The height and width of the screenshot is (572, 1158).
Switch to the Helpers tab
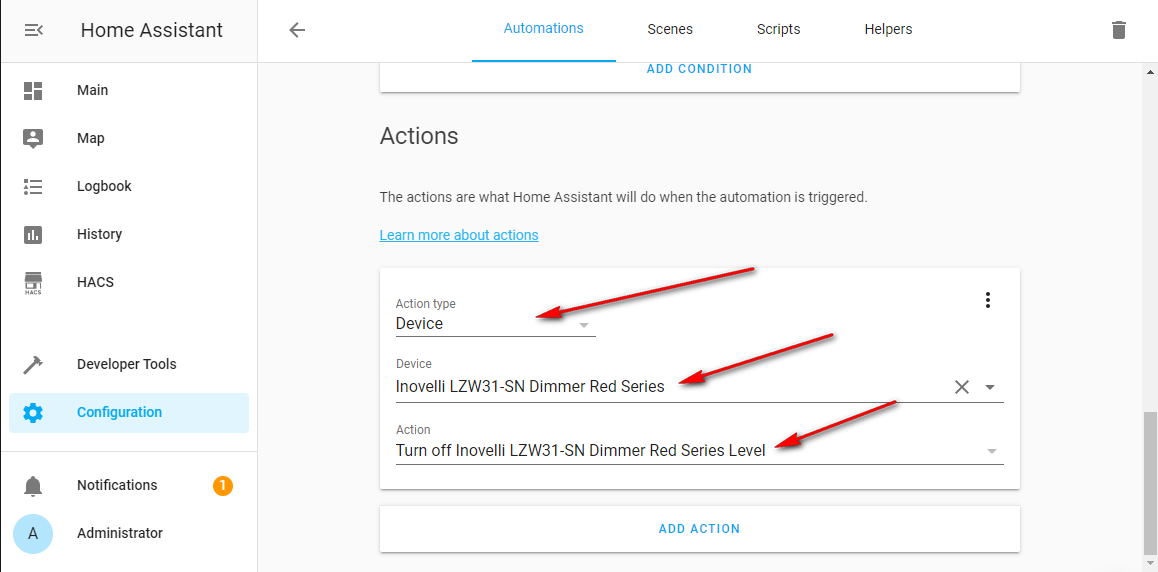pos(888,30)
